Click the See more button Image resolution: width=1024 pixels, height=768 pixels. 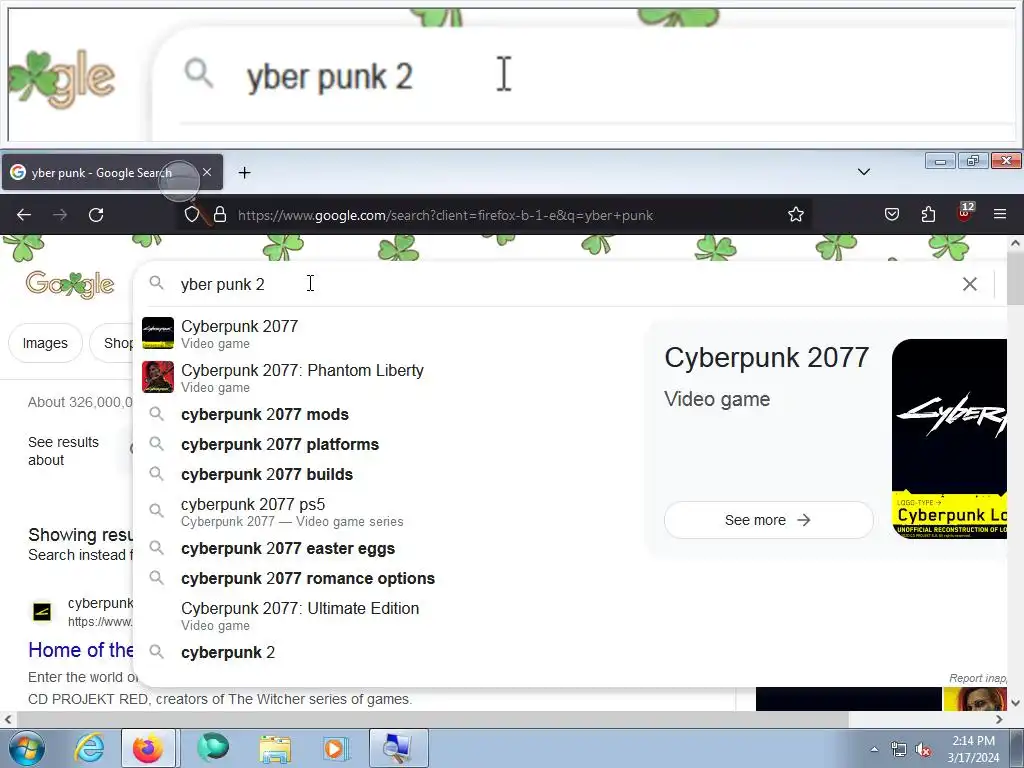tap(768, 520)
